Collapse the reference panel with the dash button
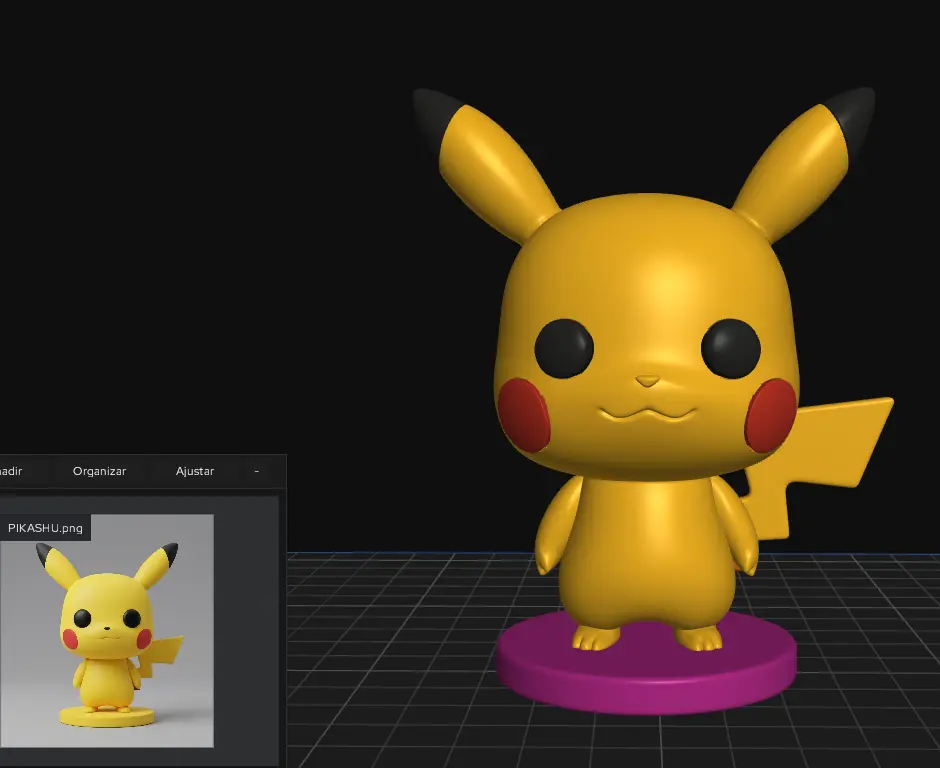 pos(257,471)
